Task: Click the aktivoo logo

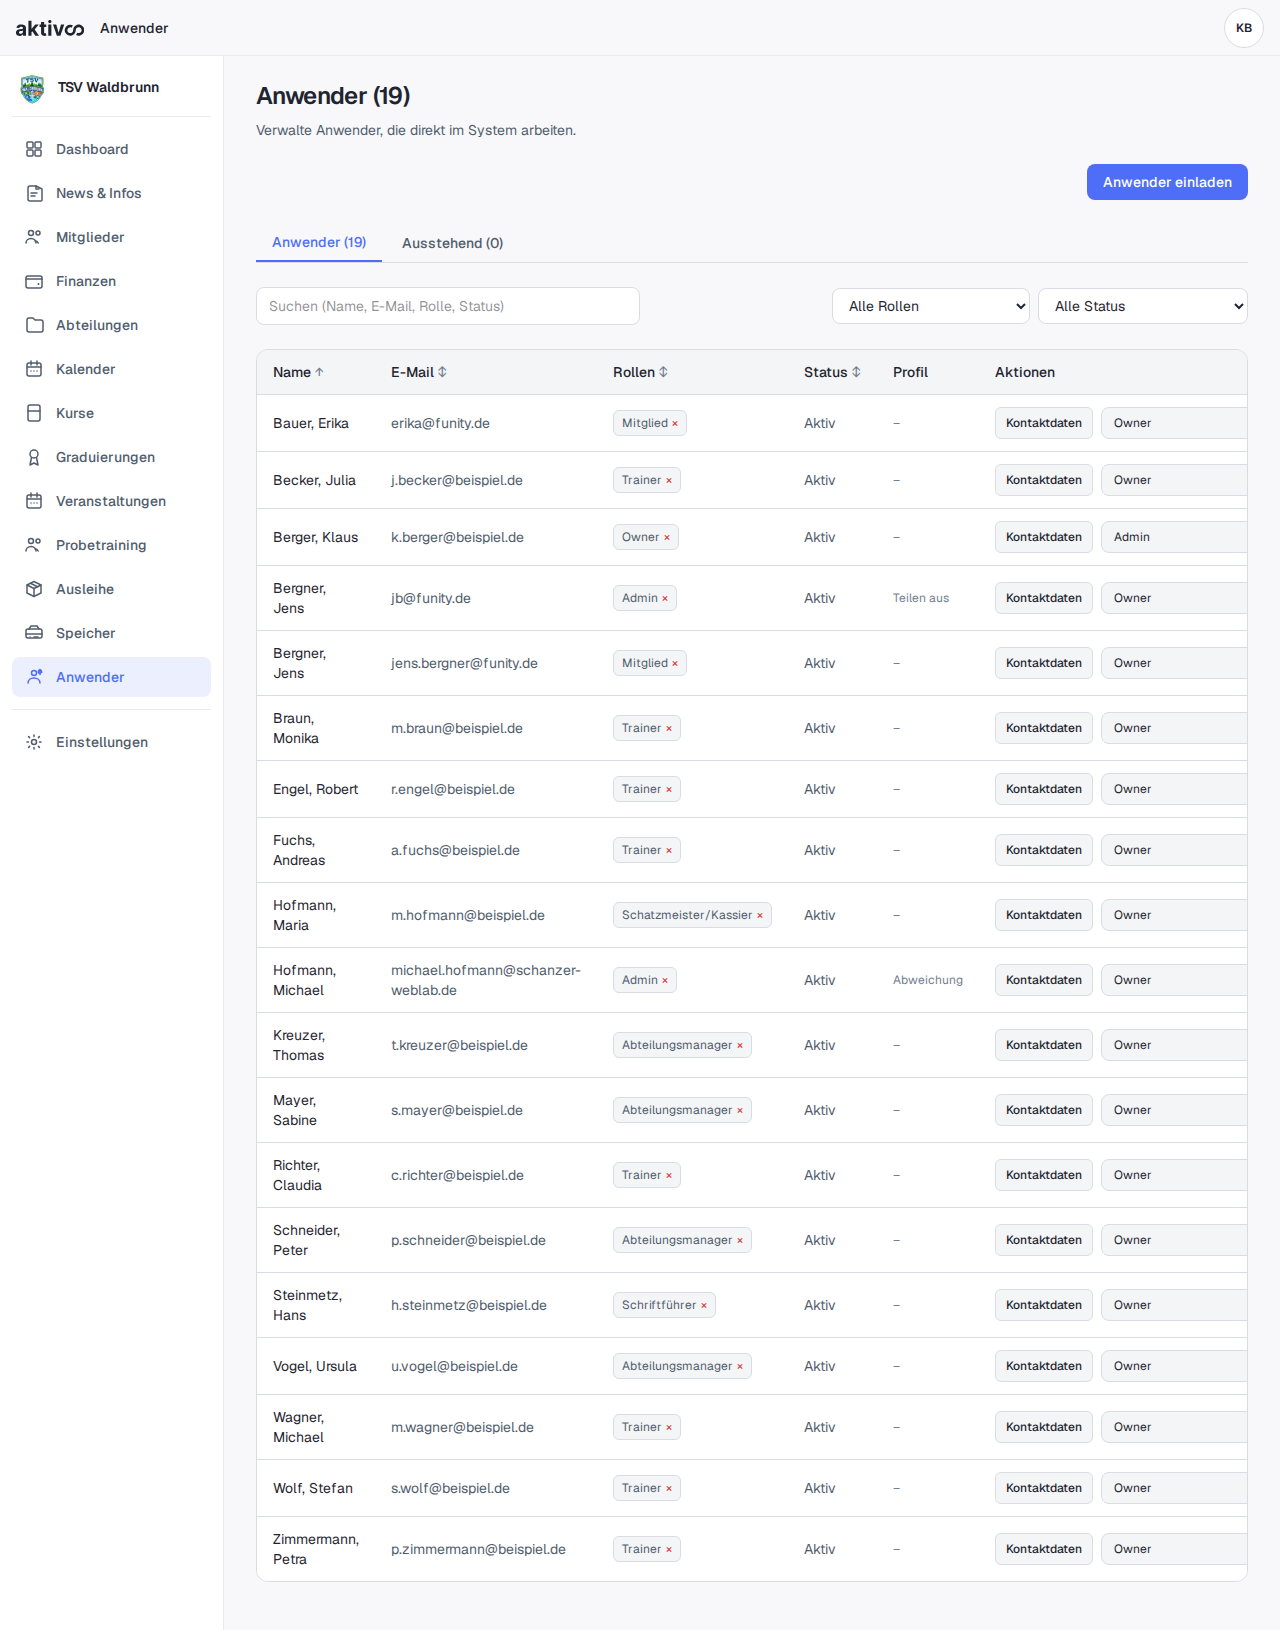Action: [x=50, y=28]
